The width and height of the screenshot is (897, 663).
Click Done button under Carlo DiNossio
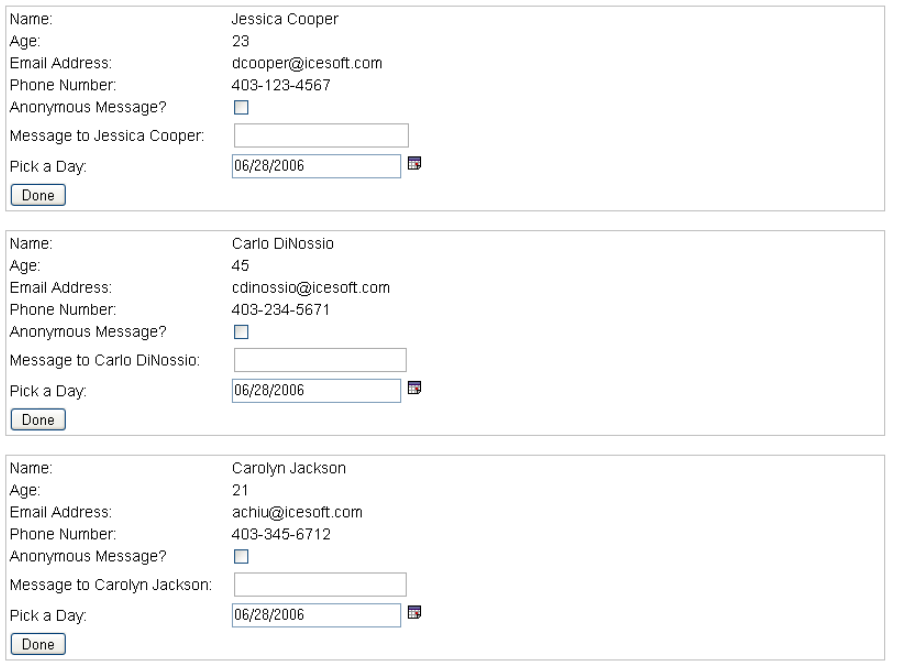pyautogui.click(x=37, y=419)
